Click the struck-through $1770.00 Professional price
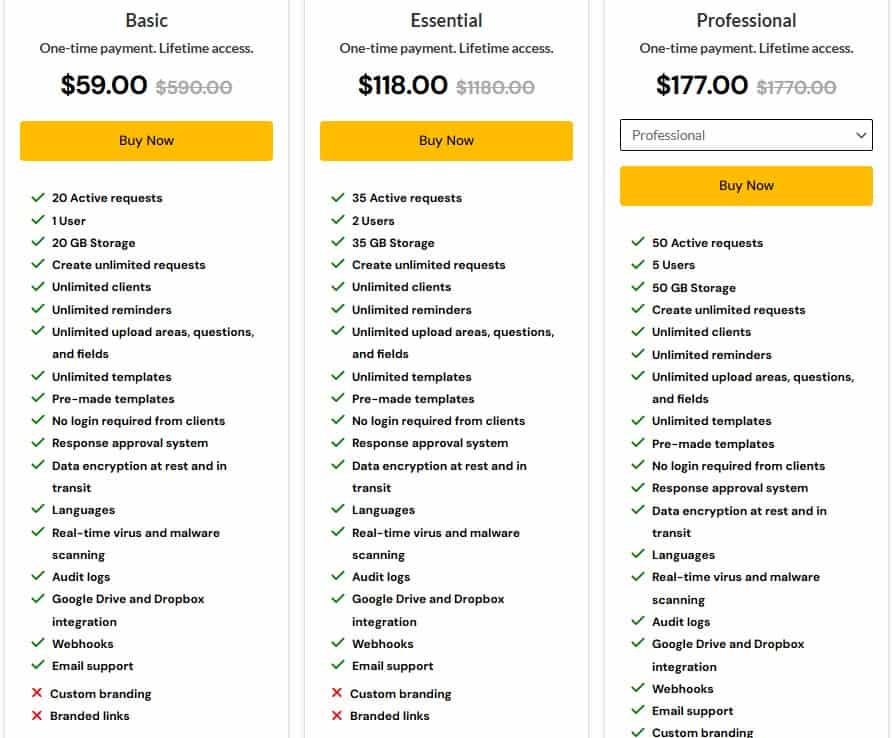Screen dimensions: 892x738 coord(796,87)
